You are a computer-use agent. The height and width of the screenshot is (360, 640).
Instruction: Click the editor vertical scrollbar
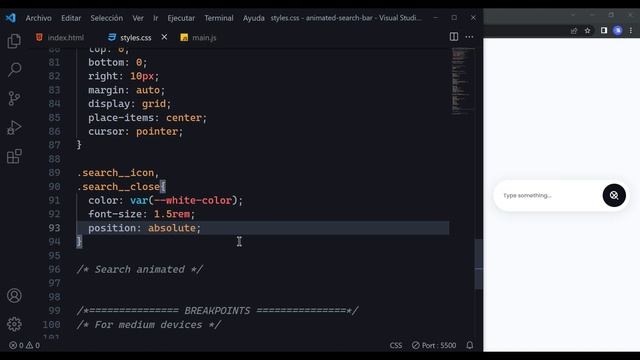pos(479,264)
